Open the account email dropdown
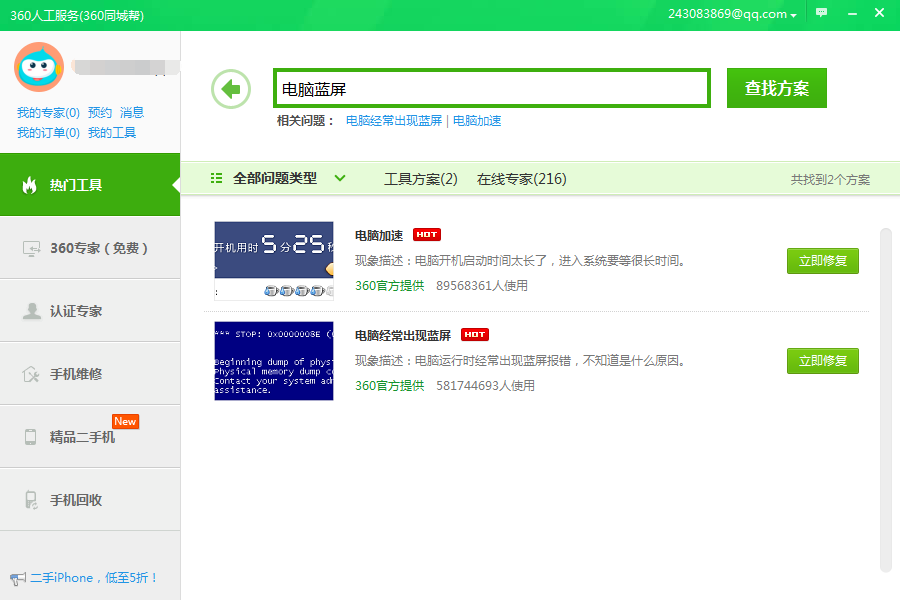This screenshot has width=900, height=600. [x=732, y=14]
